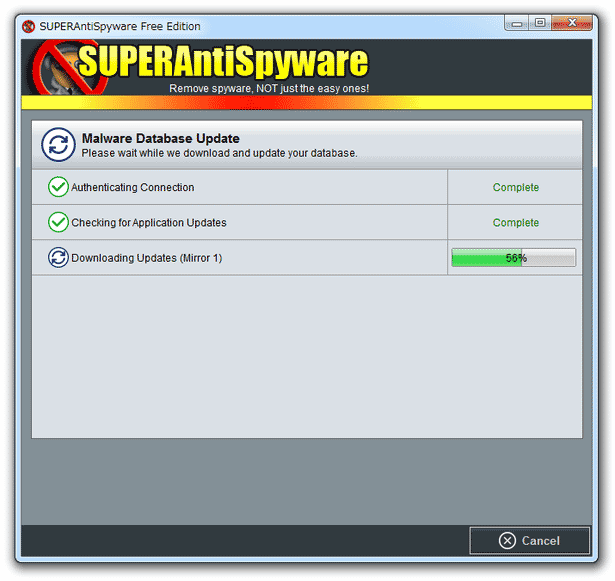The height and width of the screenshot is (581, 615).
Task: Click the app icon in the title bar
Action: coord(29,26)
